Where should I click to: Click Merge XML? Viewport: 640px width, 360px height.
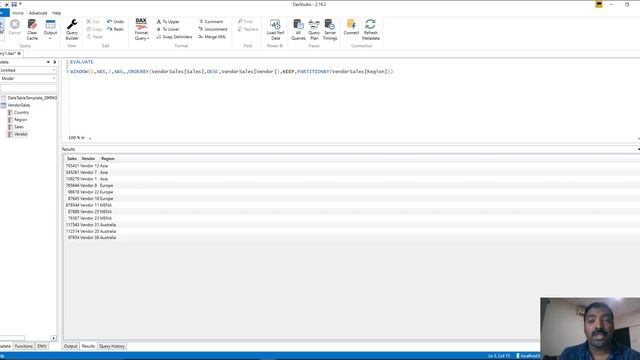(x=212, y=37)
